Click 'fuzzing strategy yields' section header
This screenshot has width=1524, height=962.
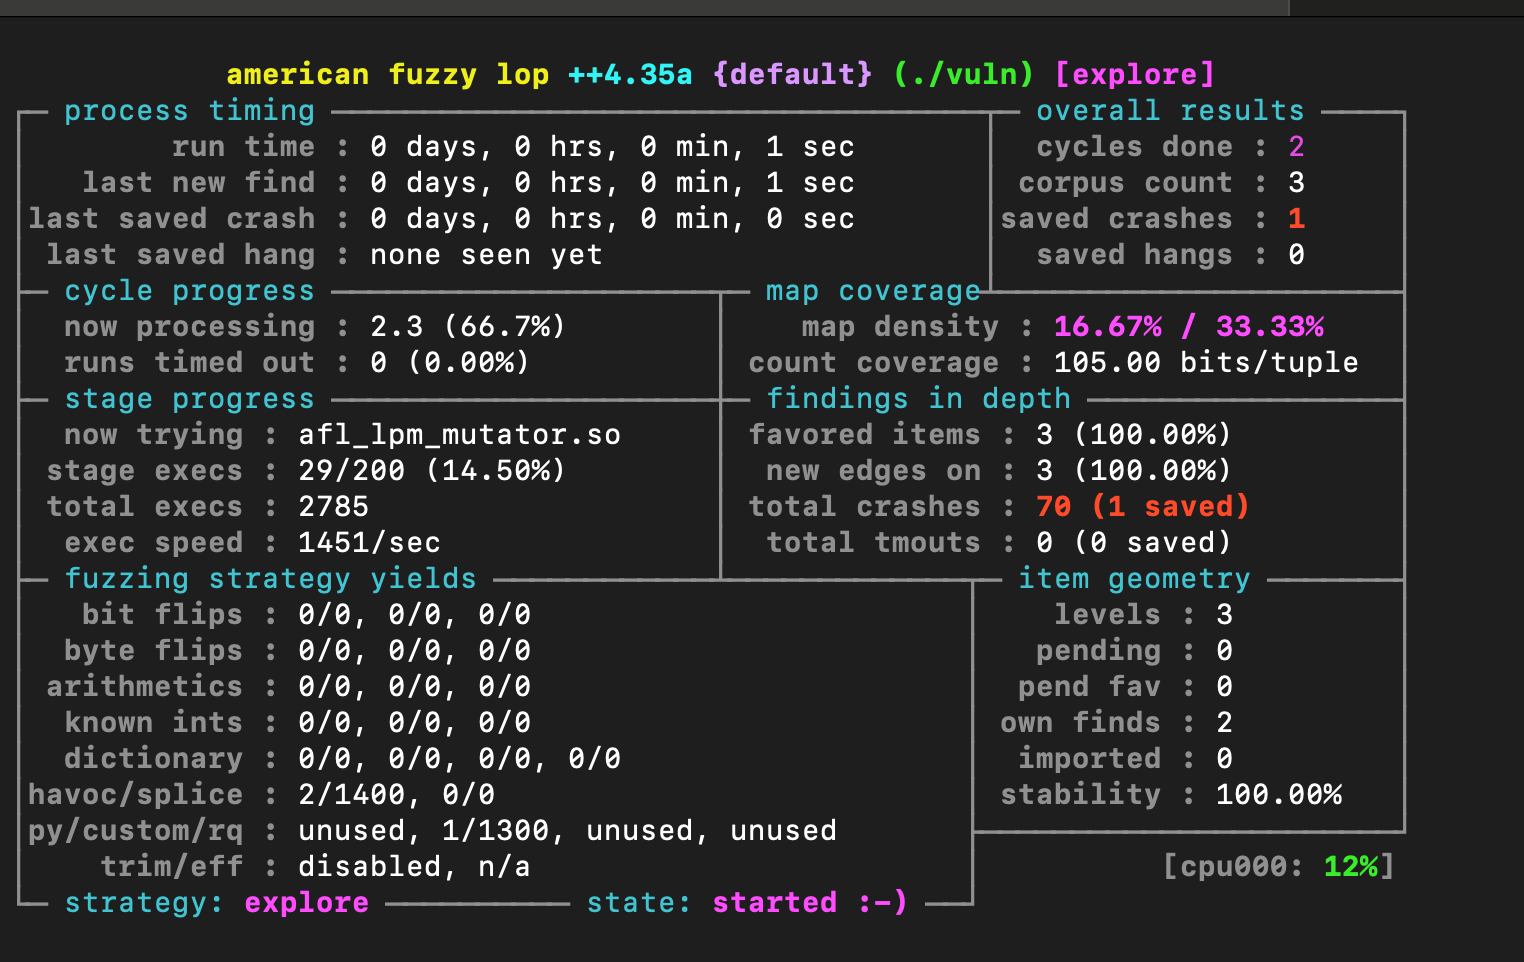click(271, 579)
